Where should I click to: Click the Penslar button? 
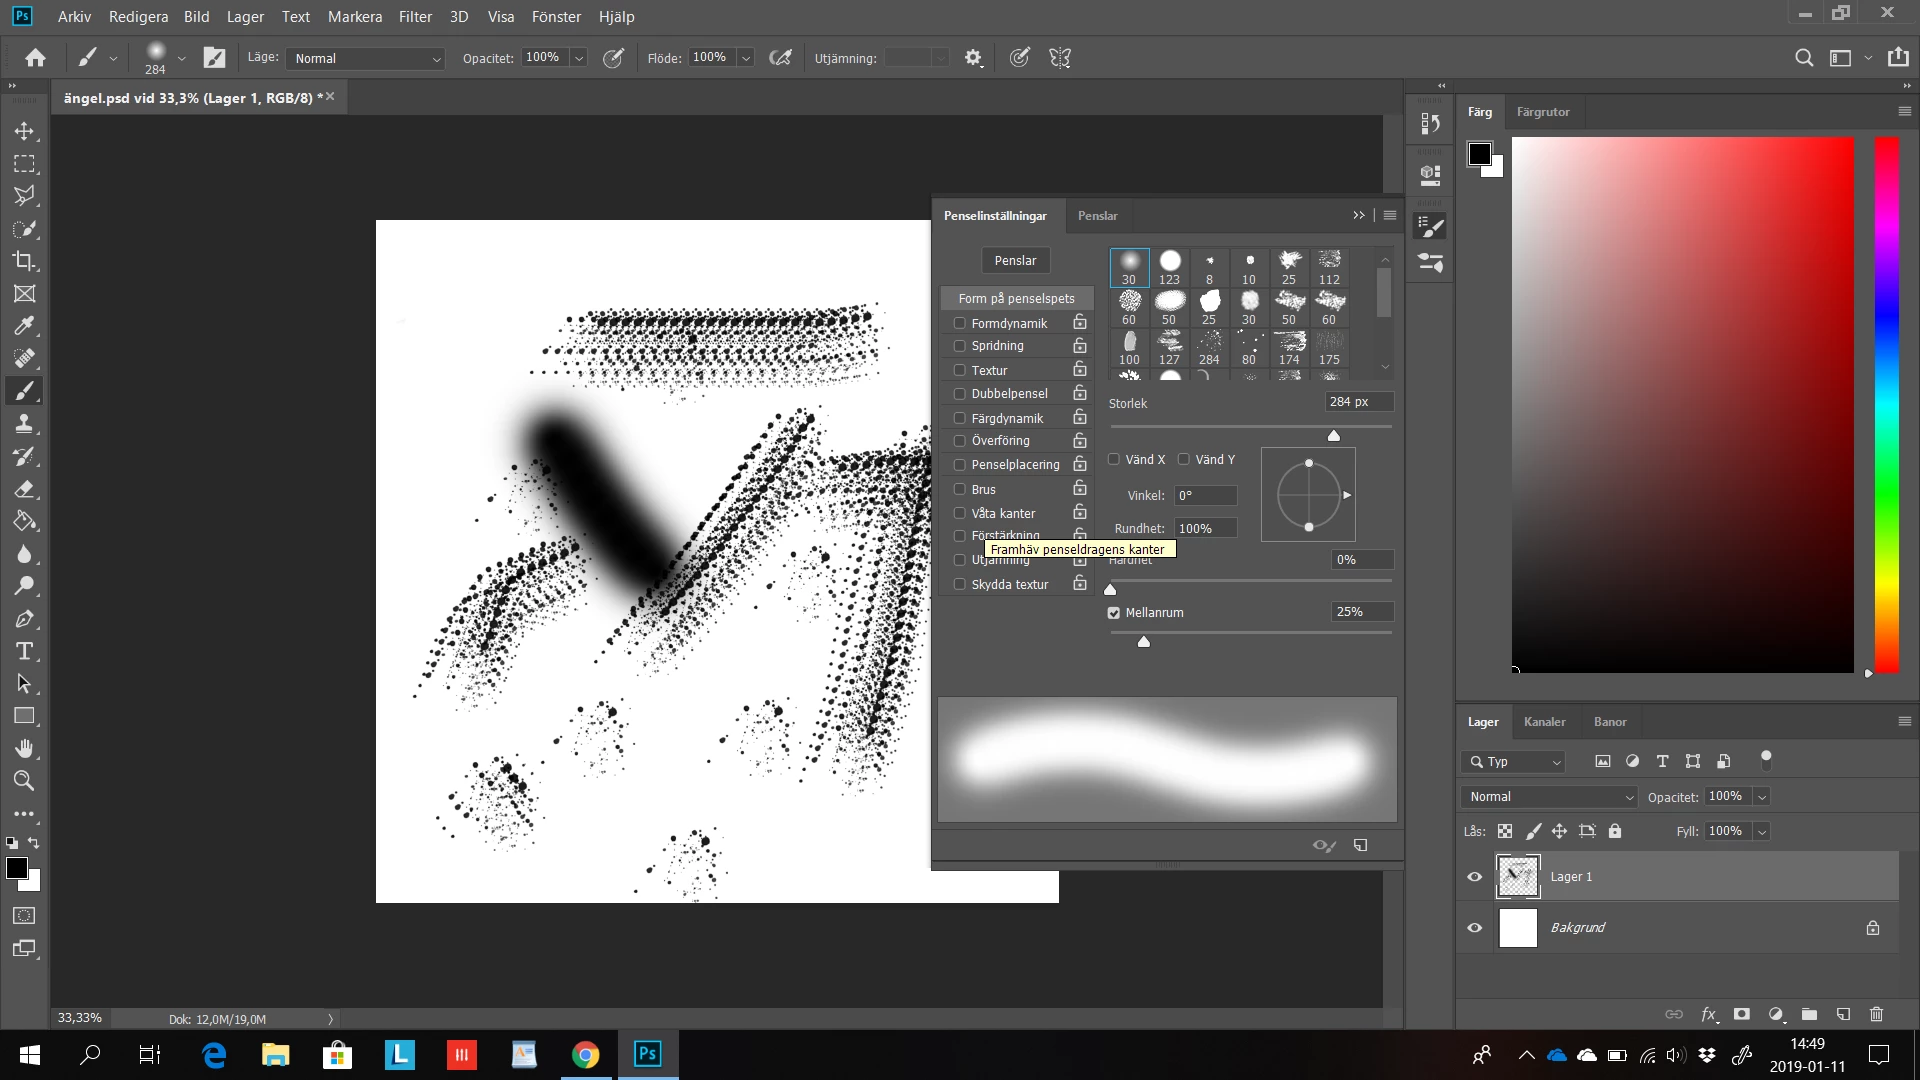[x=1015, y=261]
